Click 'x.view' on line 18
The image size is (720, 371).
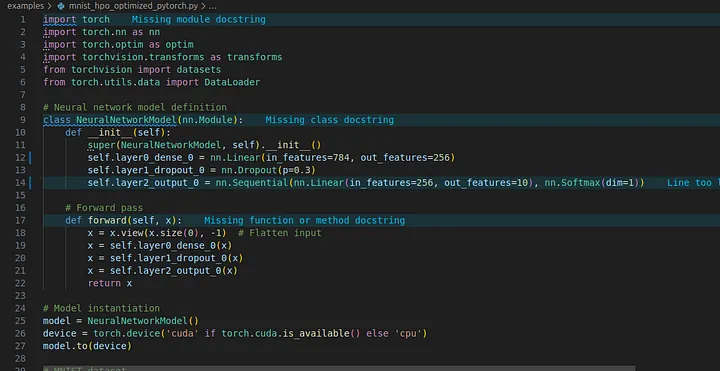point(126,233)
